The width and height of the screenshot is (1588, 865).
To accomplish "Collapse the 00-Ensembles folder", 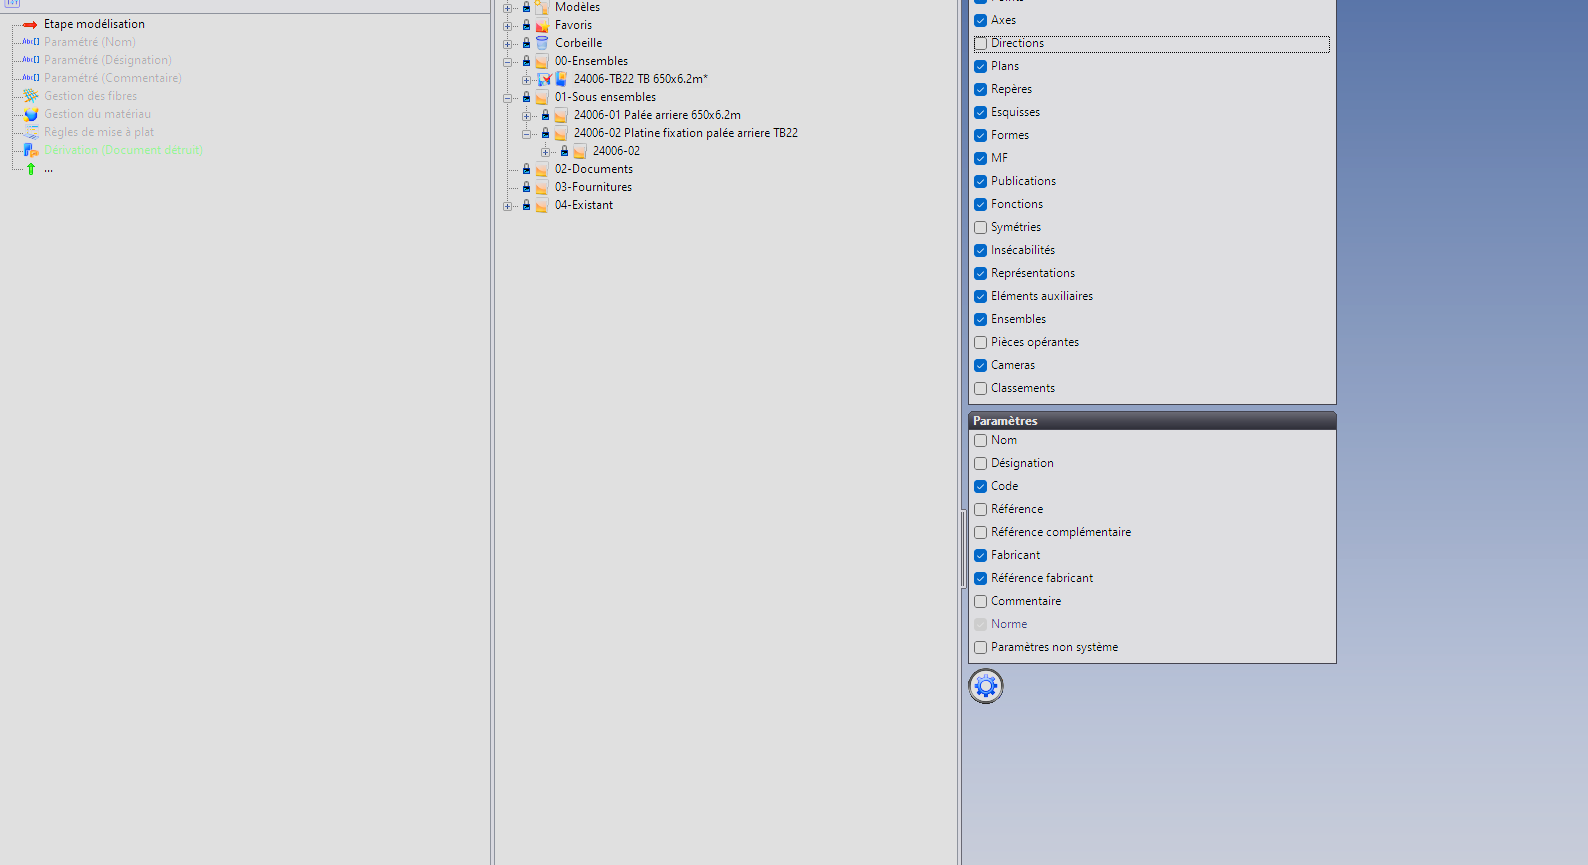I will click(x=508, y=62).
